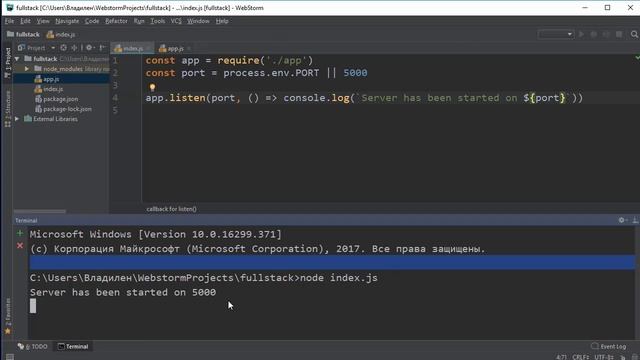
Task: Click tool window quick-access icon in status bar
Action: pos(9,357)
